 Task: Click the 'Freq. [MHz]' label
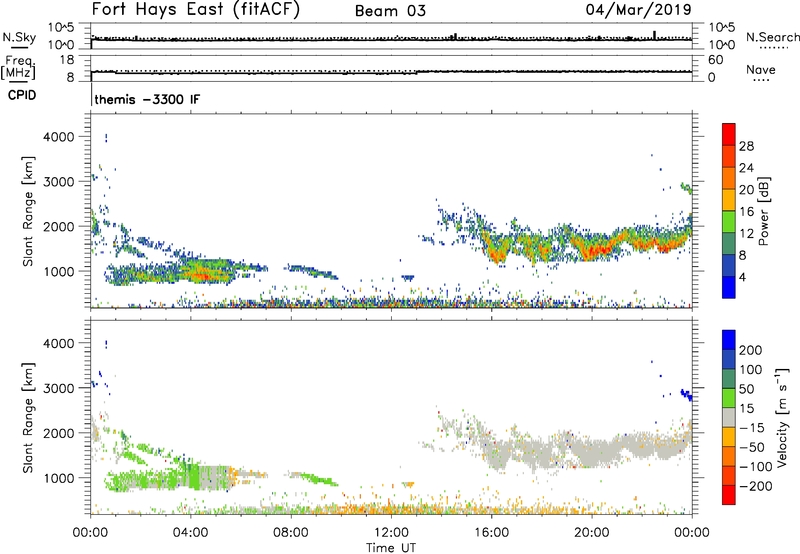coord(18,68)
